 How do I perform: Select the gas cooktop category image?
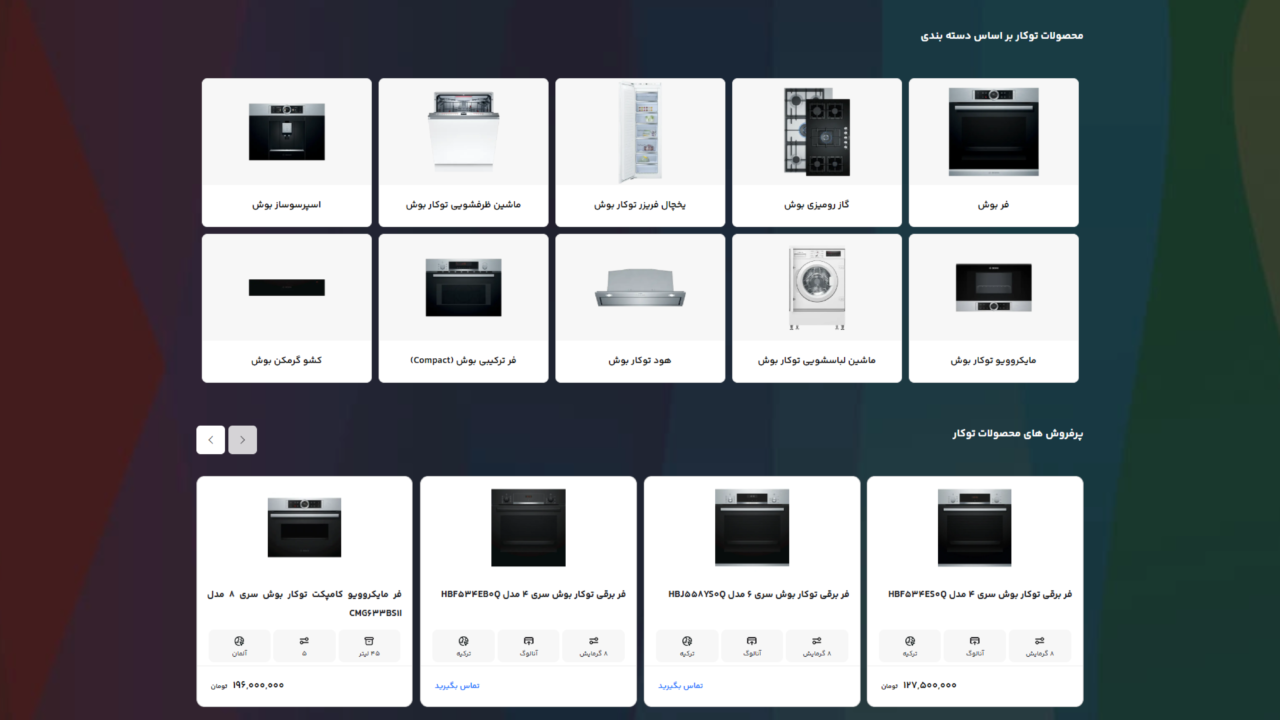pos(816,132)
